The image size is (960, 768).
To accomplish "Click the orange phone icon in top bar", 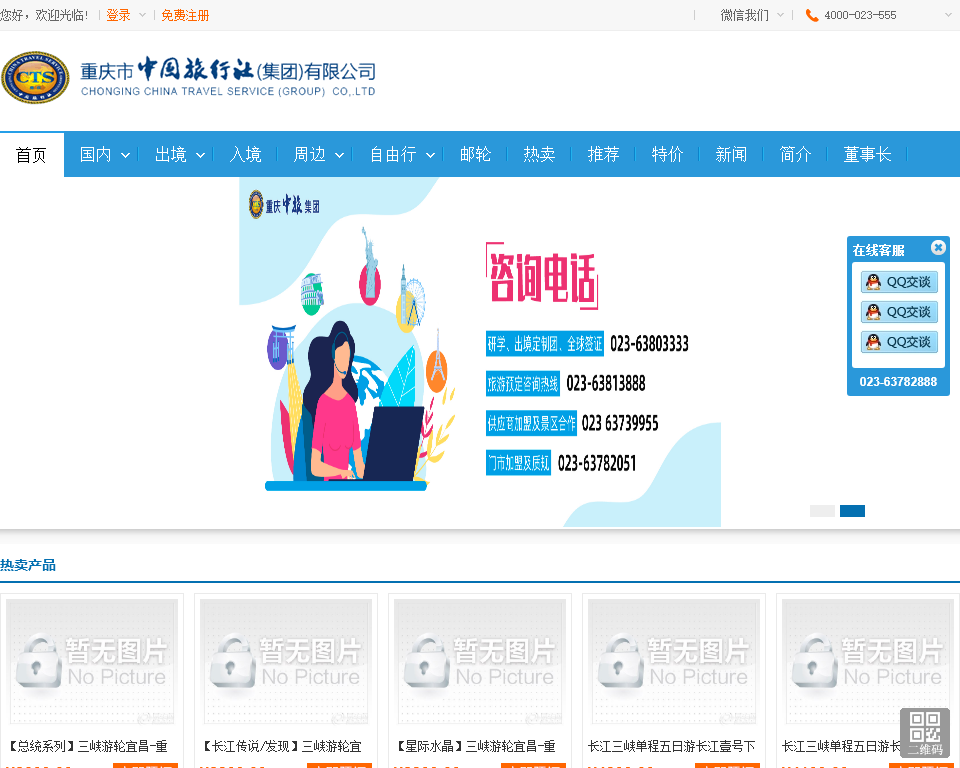I will [812, 15].
